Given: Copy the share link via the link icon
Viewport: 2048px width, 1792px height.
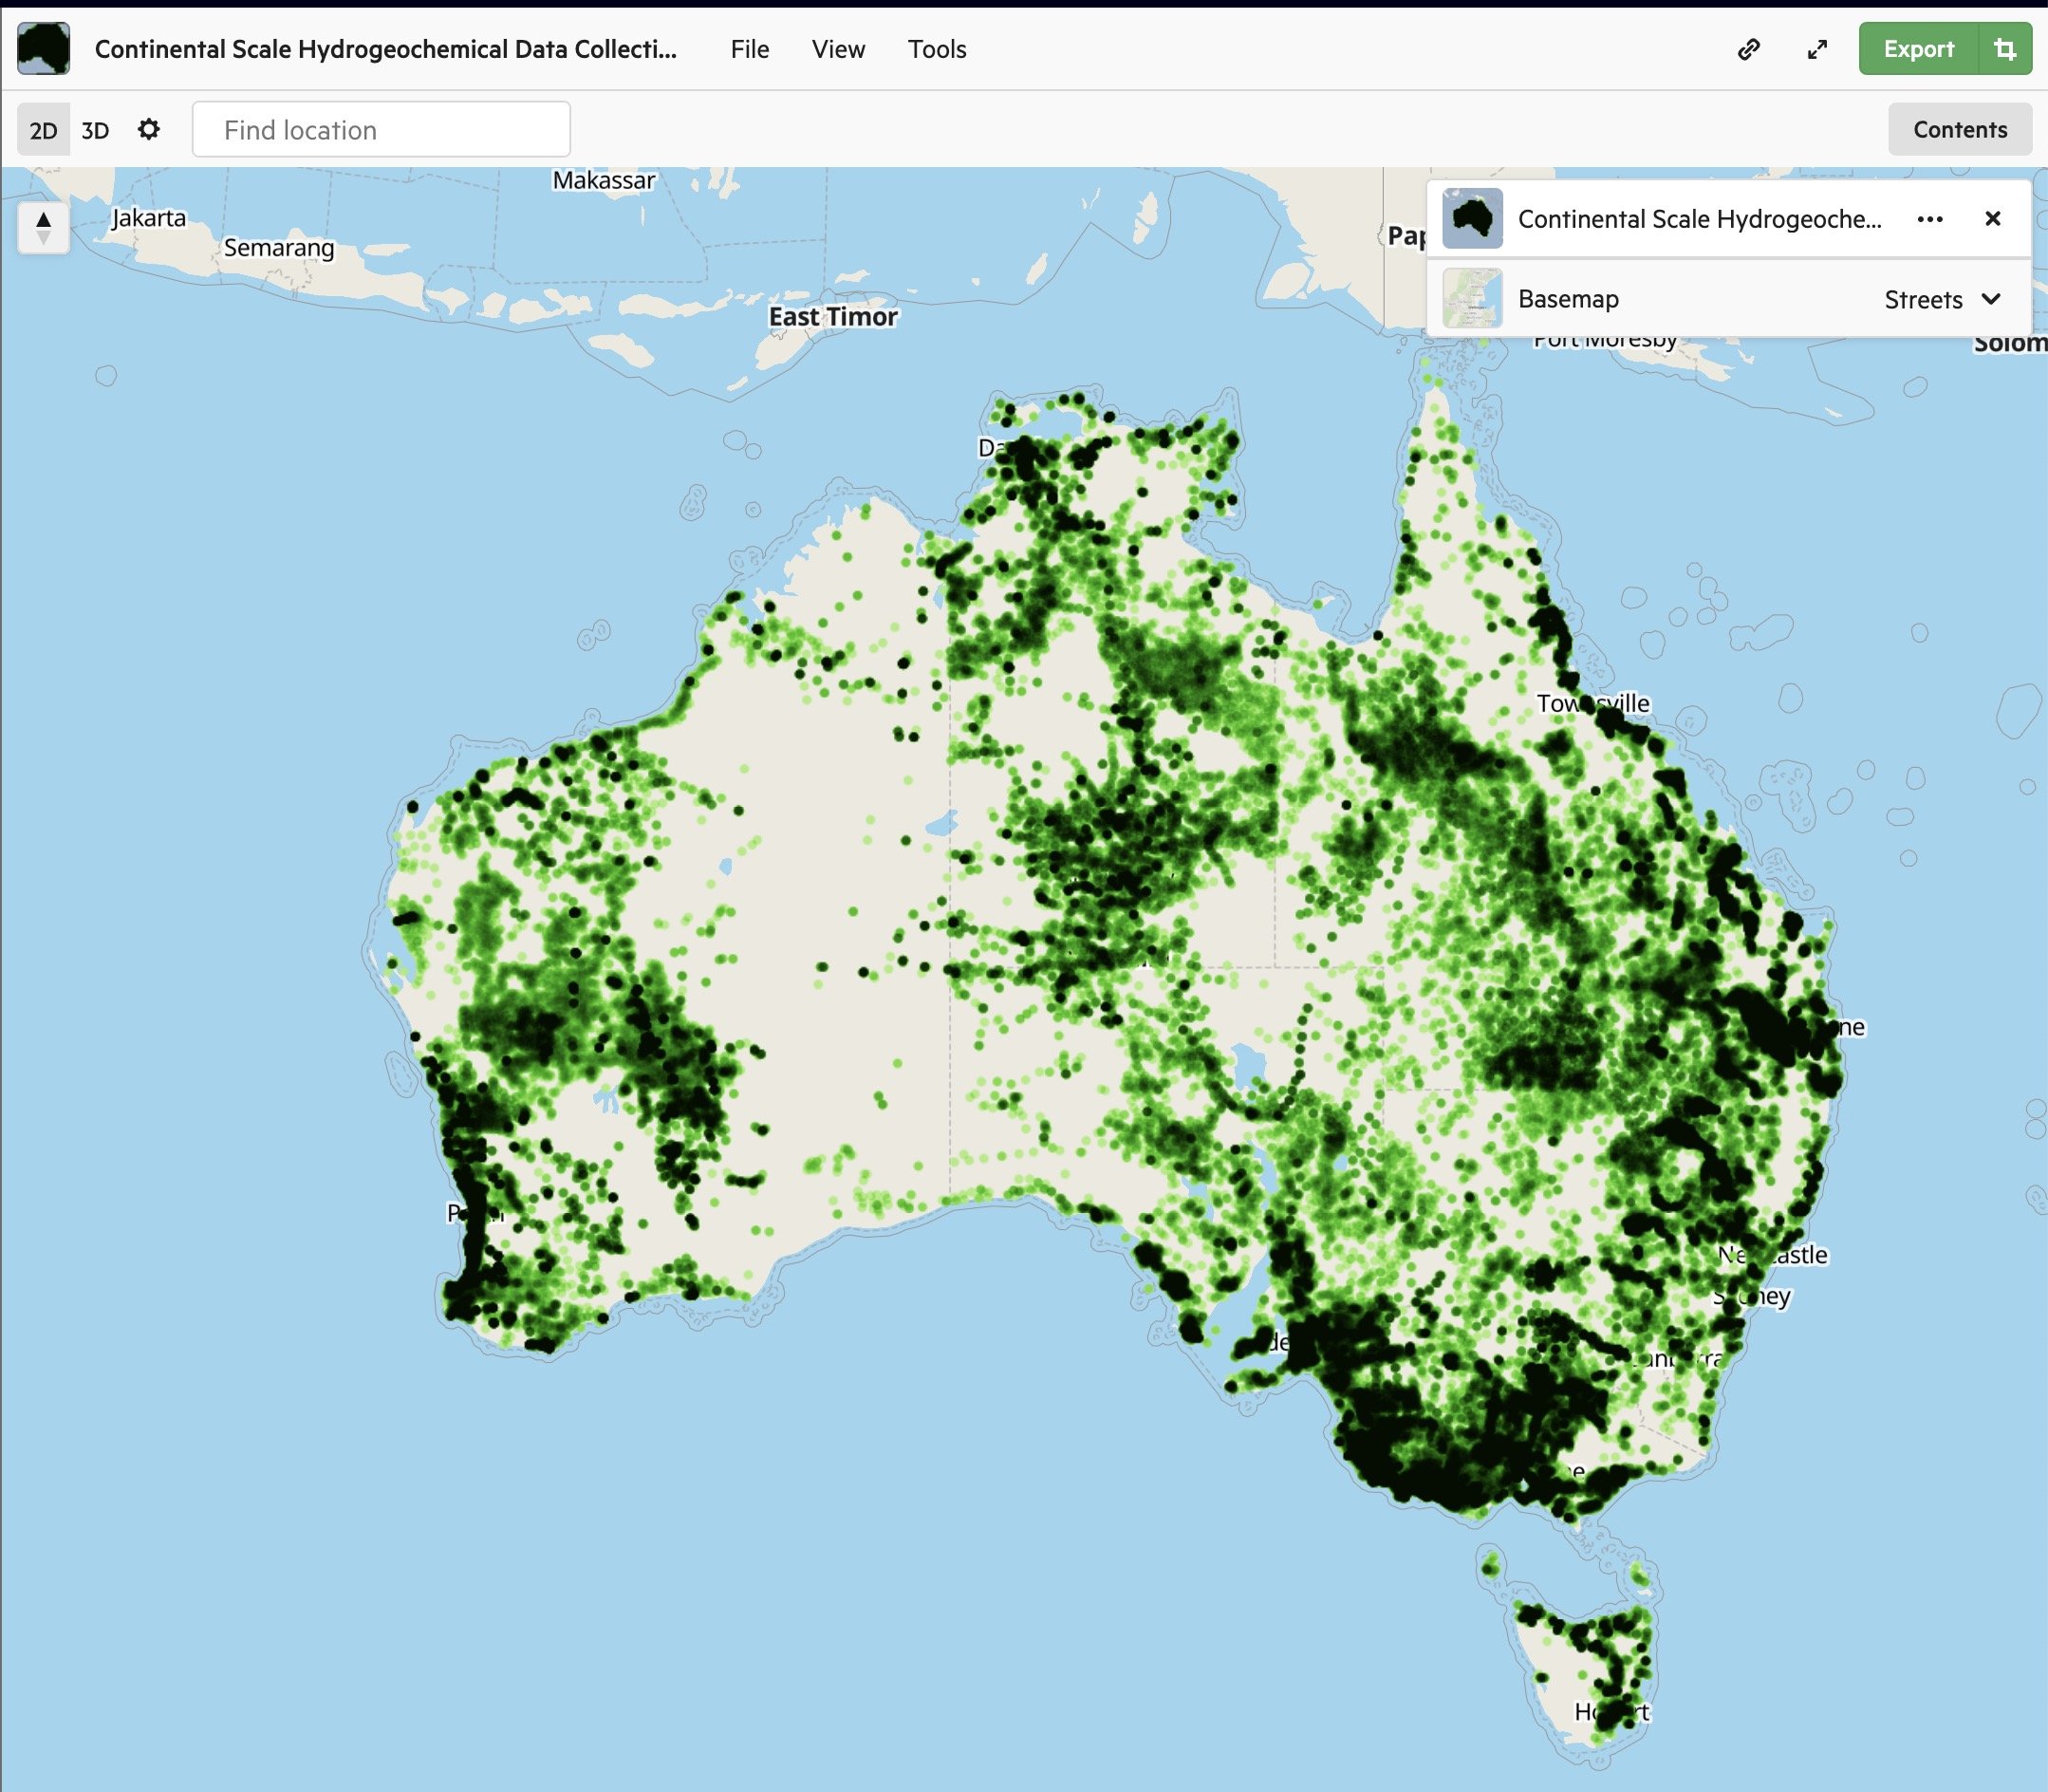Looking at the screenshot, I should coord(1748,49).
